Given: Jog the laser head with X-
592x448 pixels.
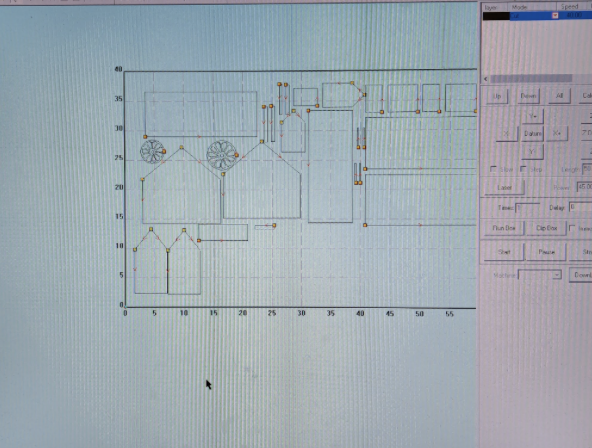Looking at the screenshot, I should (506, 134).
